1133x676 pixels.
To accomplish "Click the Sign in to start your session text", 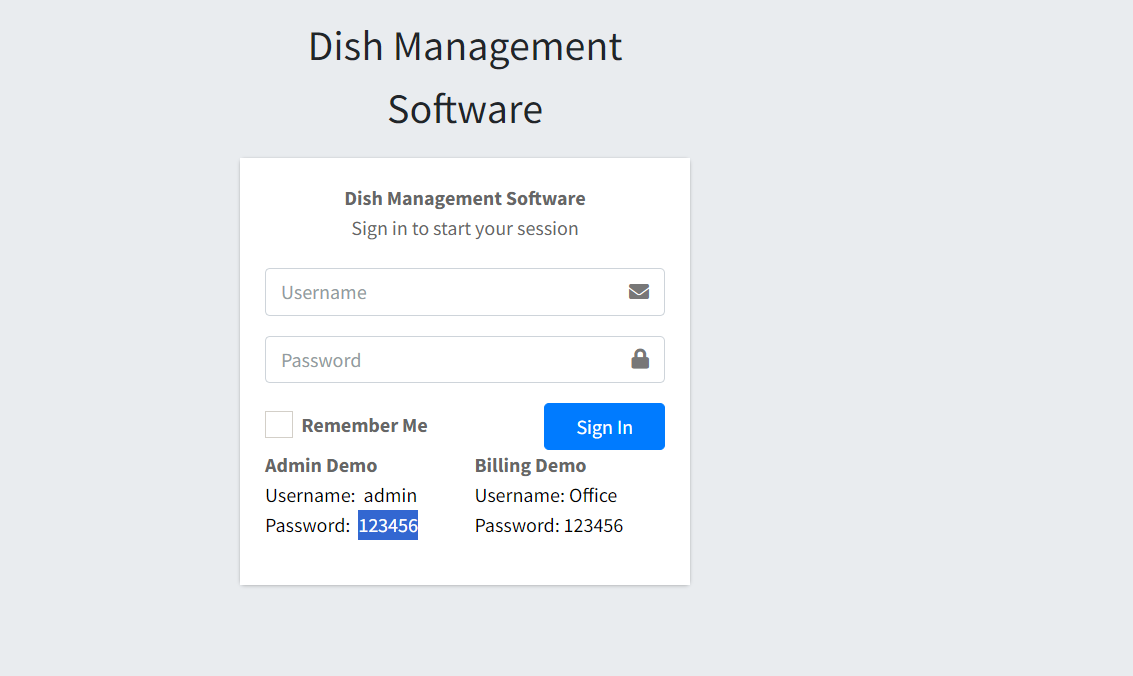I will [x=465, y=228].
